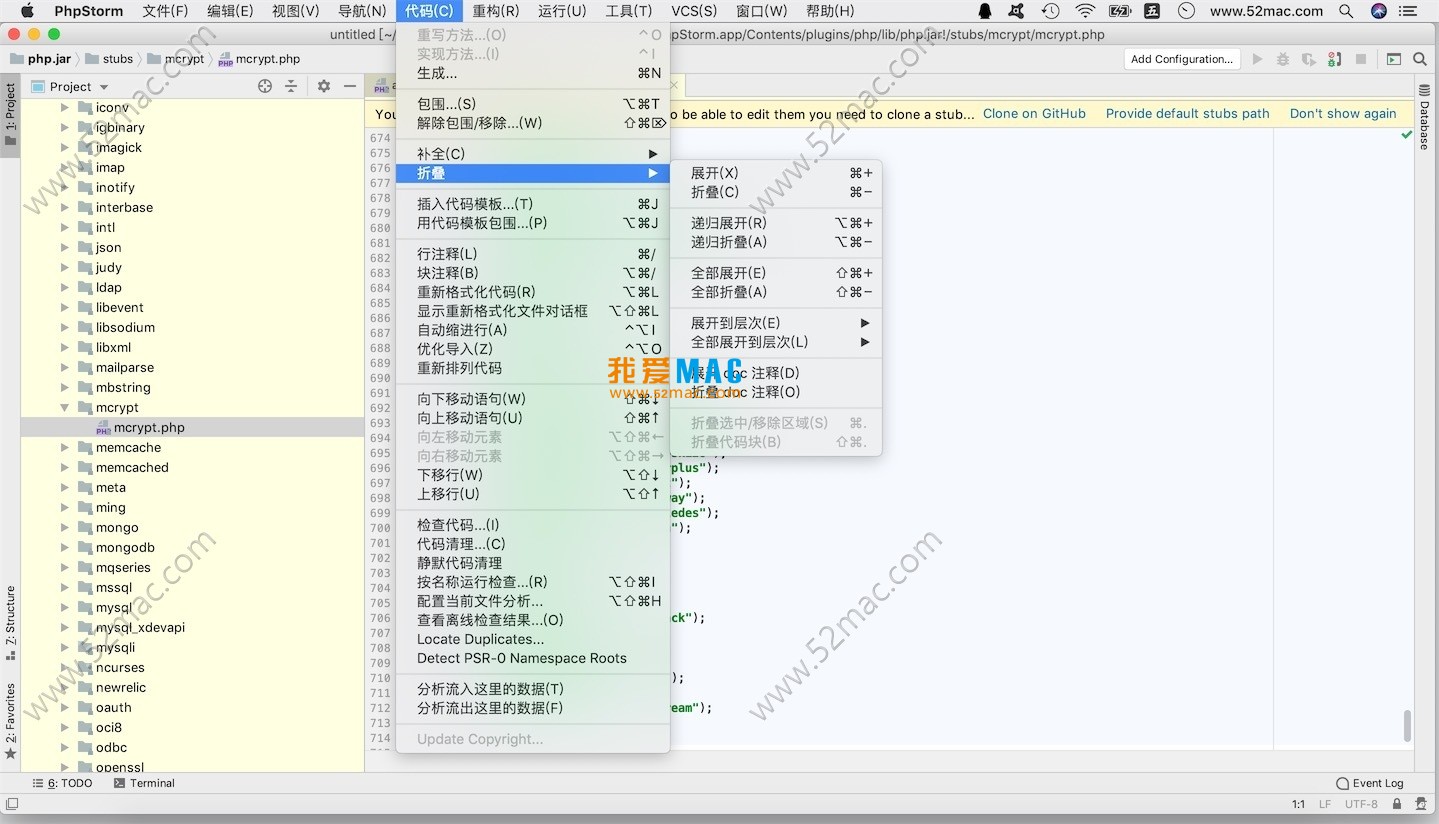
Task: Choose 展开(X) in fold submenu
Action: click(x=776, y=173)
